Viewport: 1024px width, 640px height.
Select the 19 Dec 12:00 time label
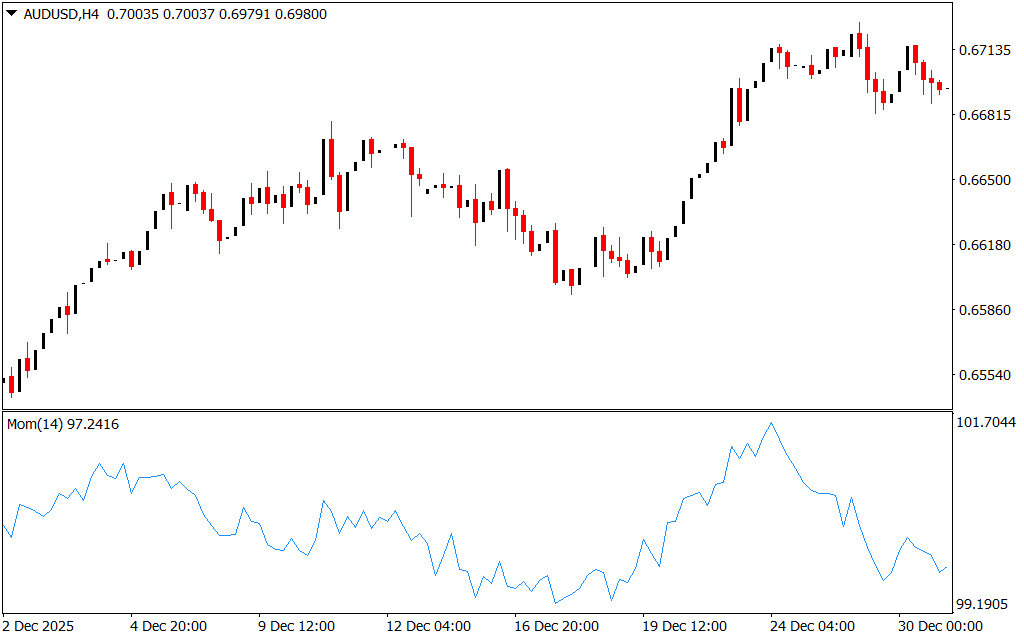pyautogui.click(x=685, y=626)
